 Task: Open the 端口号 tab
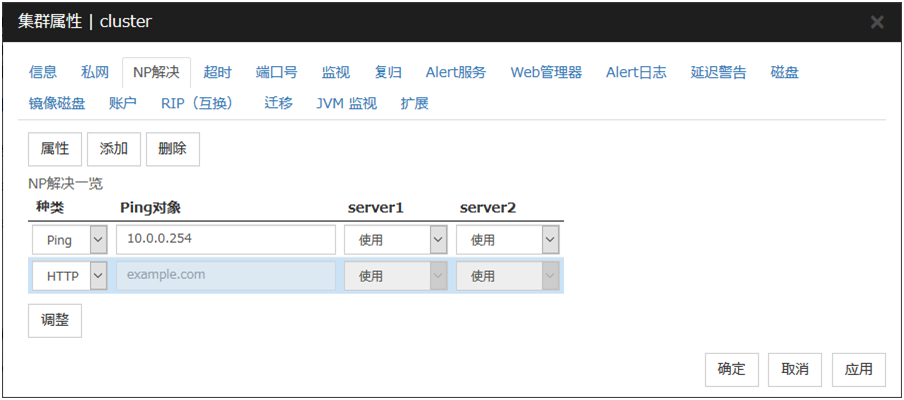276,72
